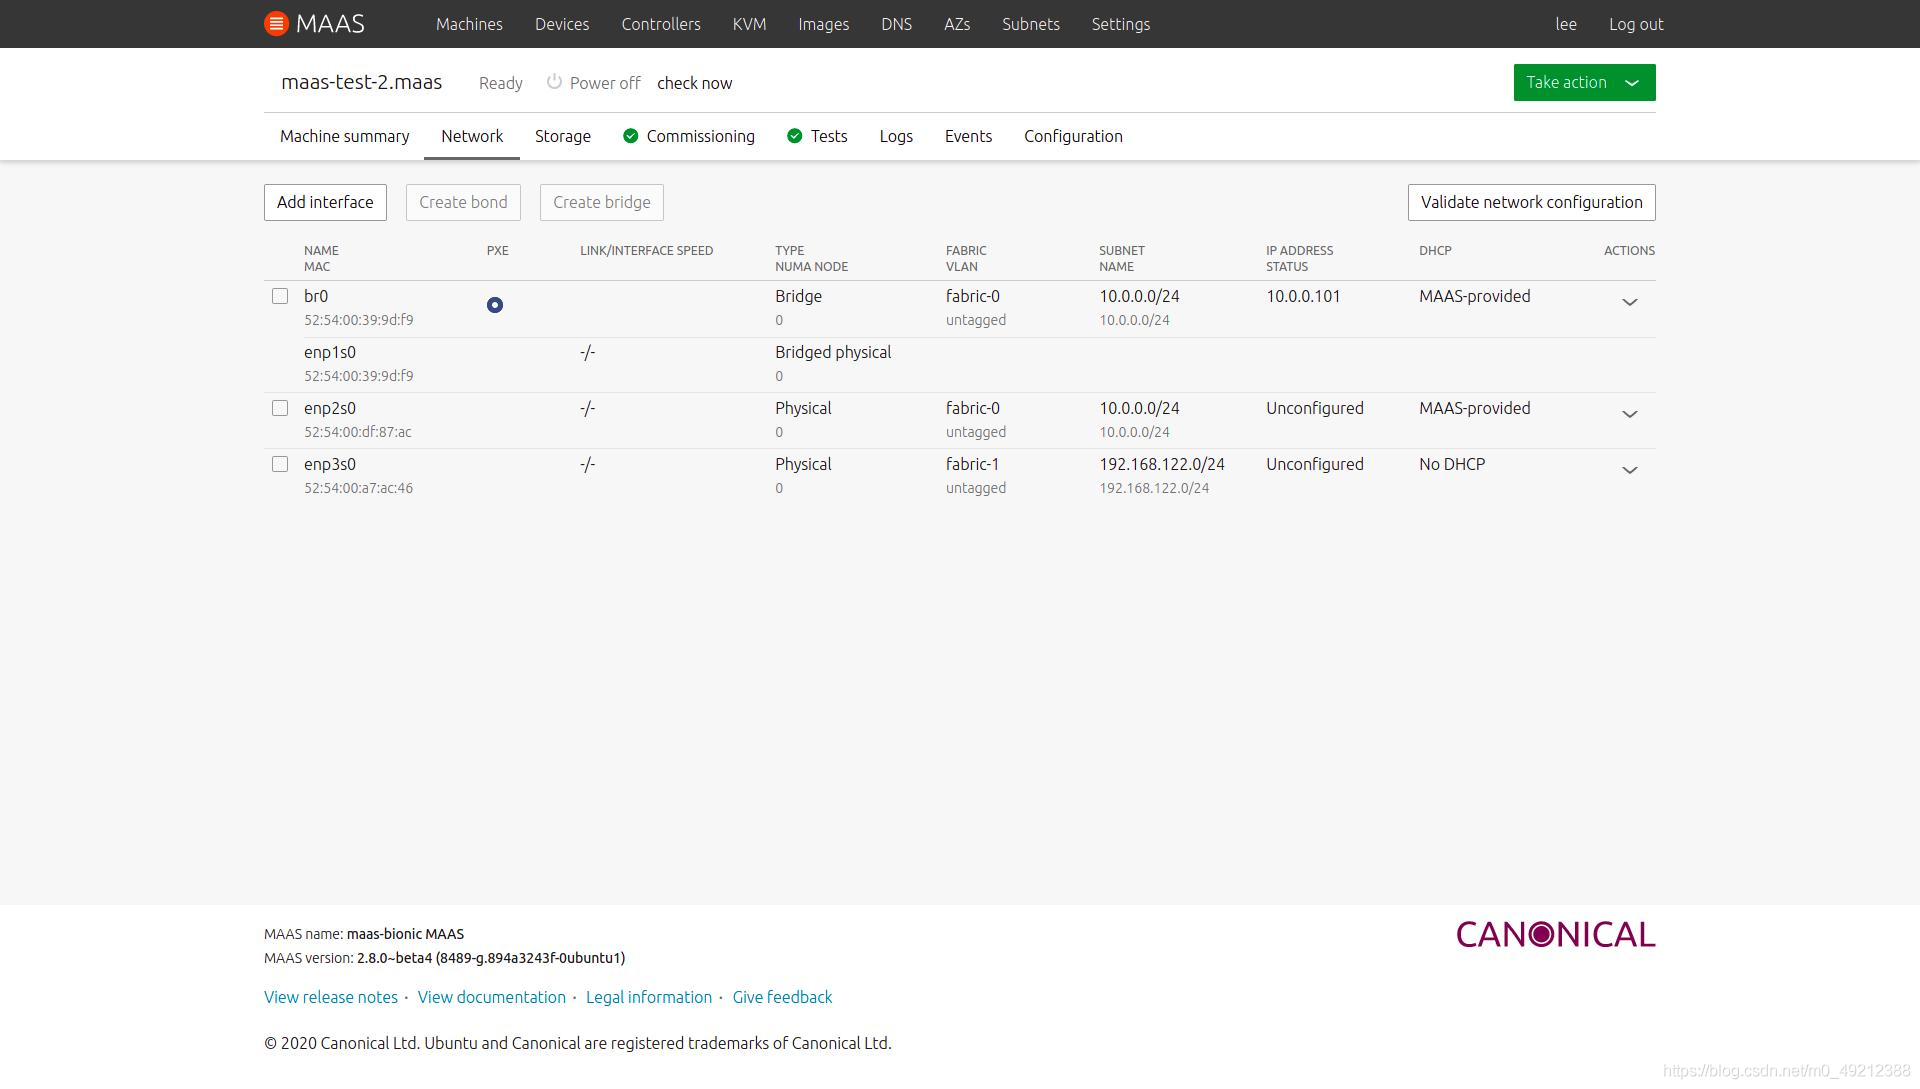Toggle the checkbox for br0 interface
1920x1089 pixels.
(278, 295)
